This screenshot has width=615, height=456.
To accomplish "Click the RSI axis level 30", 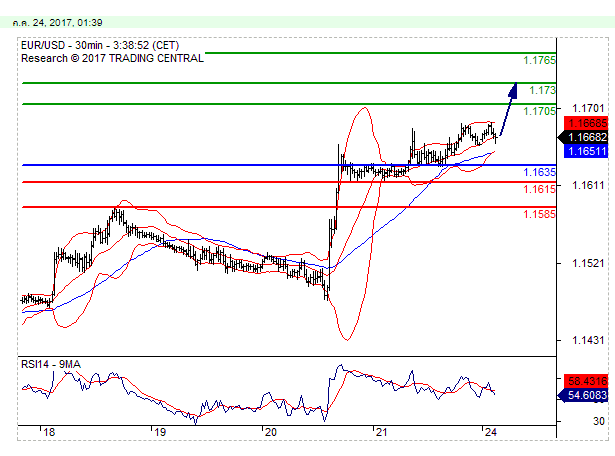I will [599, 421].
